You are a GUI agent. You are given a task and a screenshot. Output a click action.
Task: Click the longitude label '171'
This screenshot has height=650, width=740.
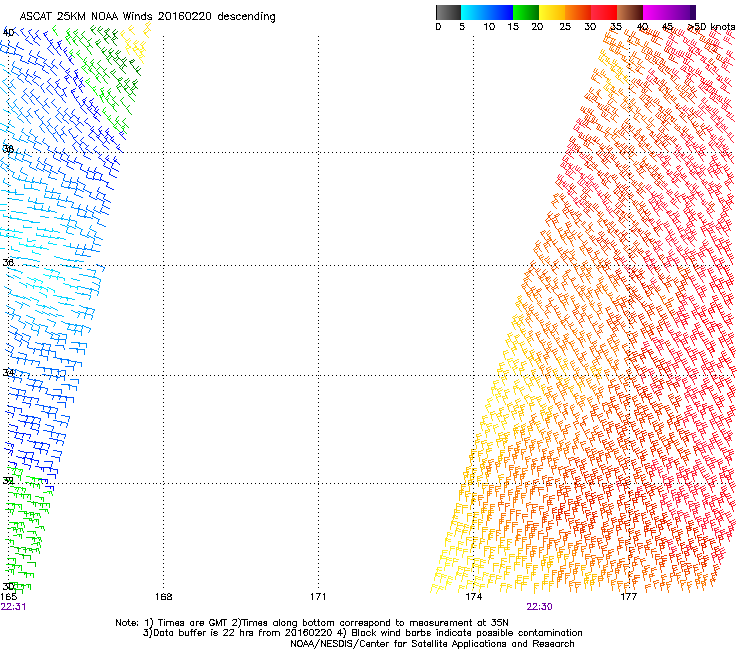tap(318, 597)
